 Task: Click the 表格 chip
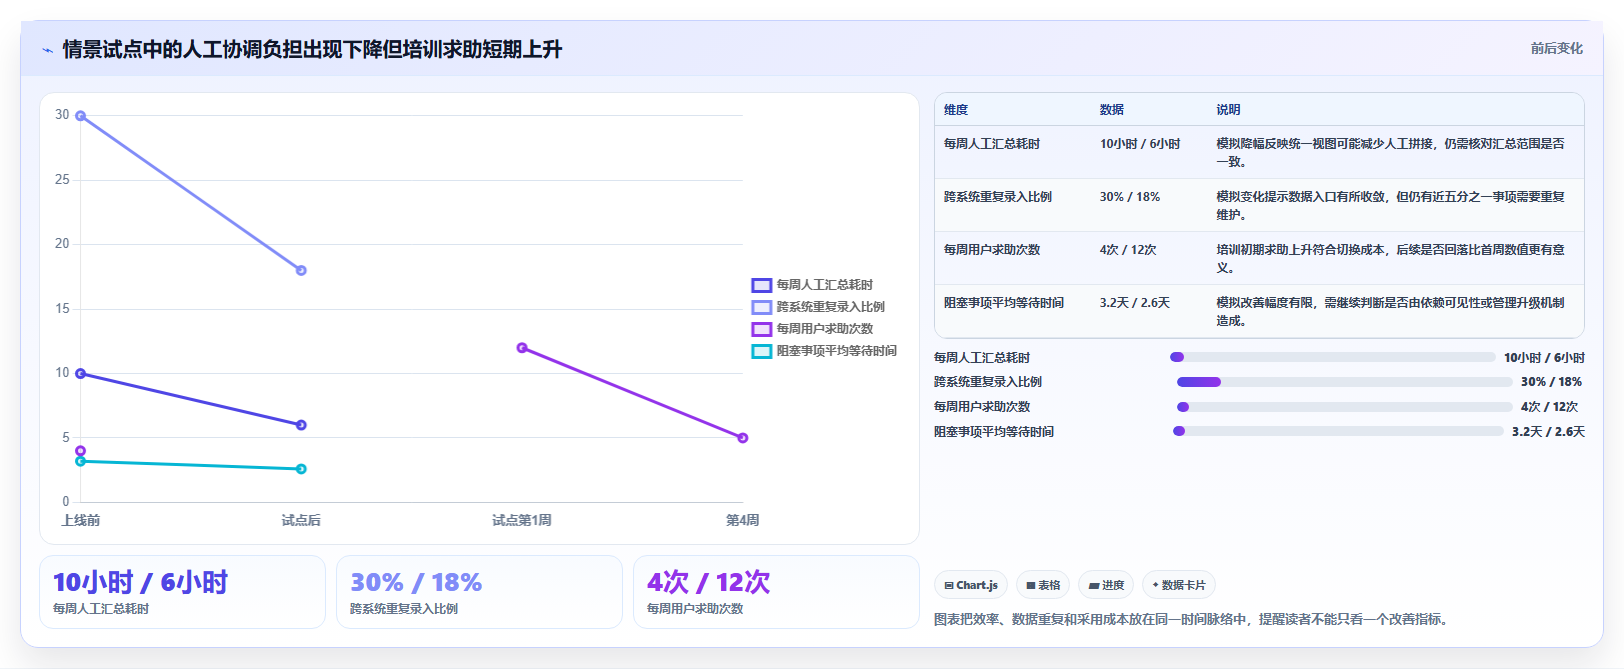tap(1043, 585)
